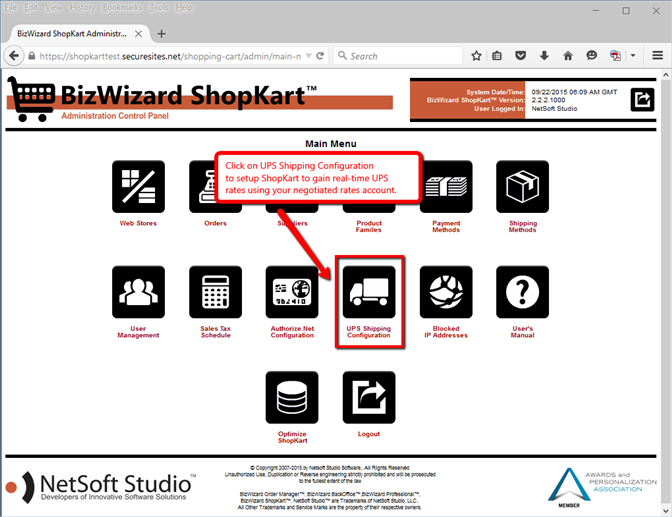Click the browser back arrow
Image resolution: width=672 pixels, height=517 pixels.
click(14, 56)
